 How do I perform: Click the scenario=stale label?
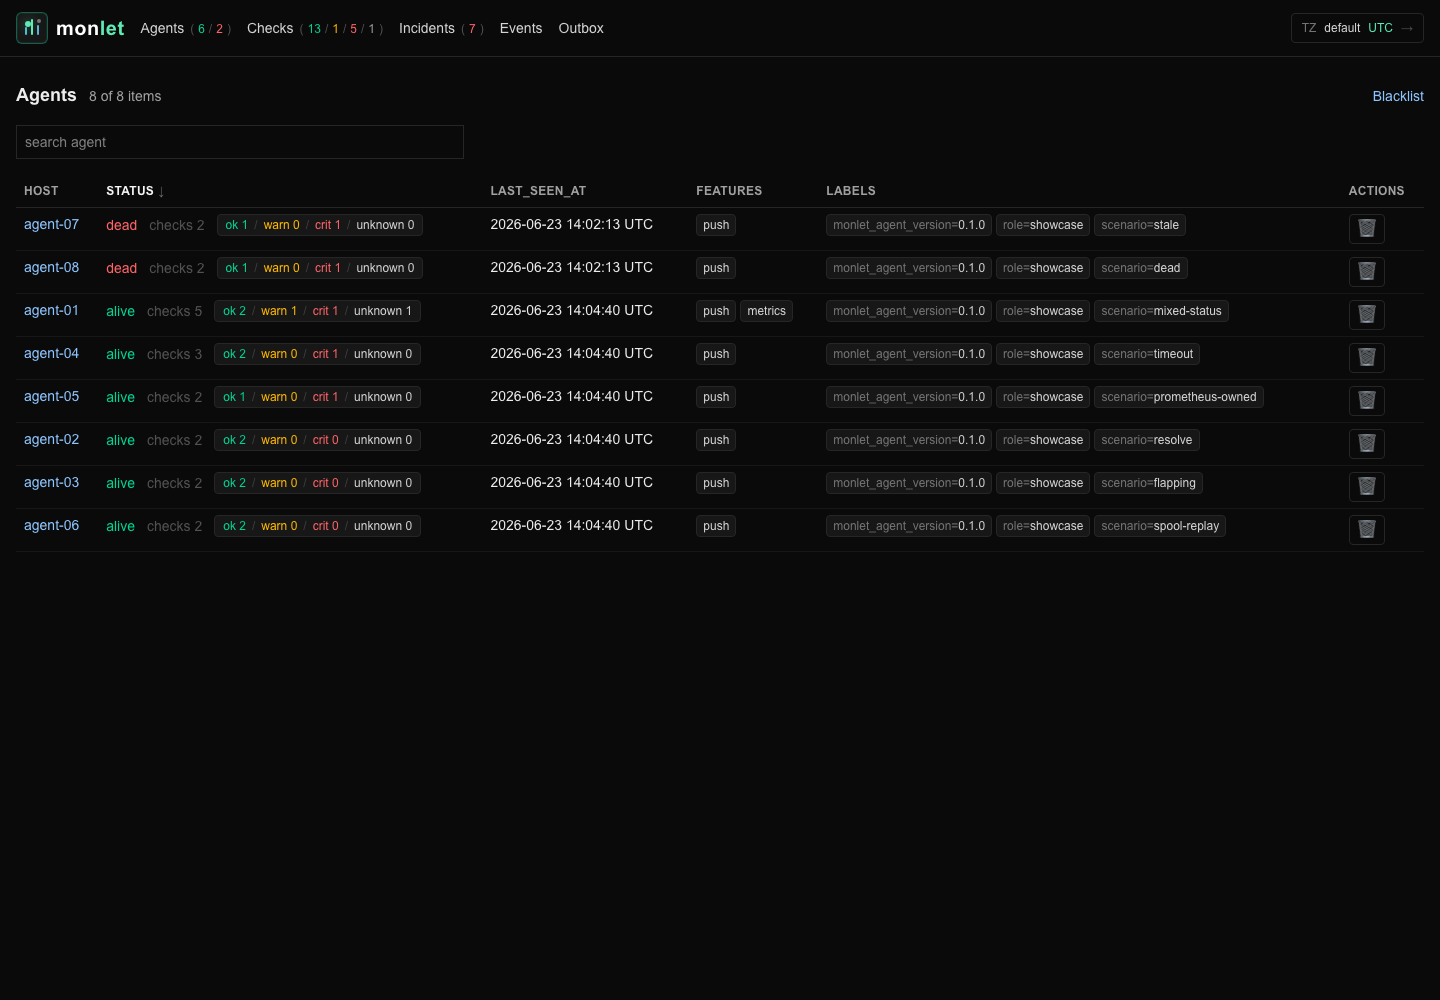tap(1140, 225)
